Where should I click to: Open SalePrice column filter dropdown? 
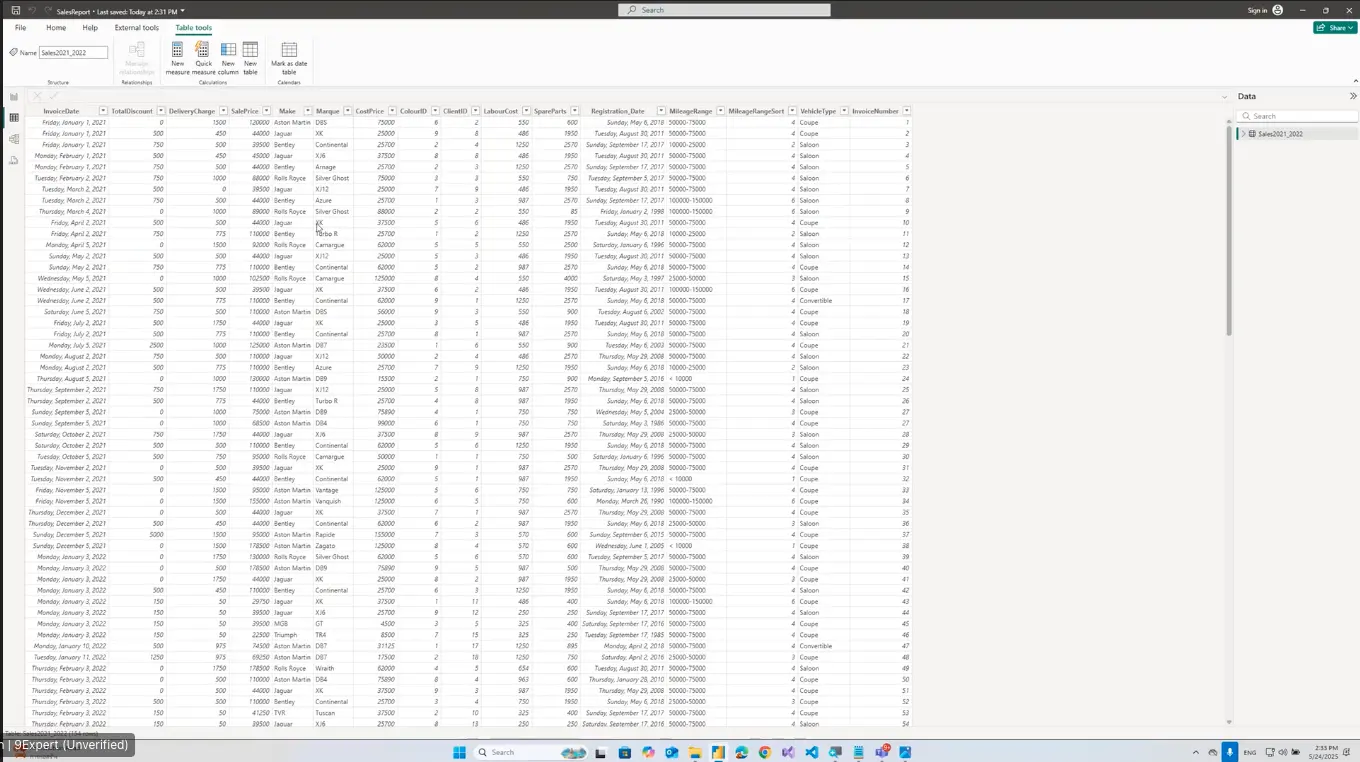point(267,111)
